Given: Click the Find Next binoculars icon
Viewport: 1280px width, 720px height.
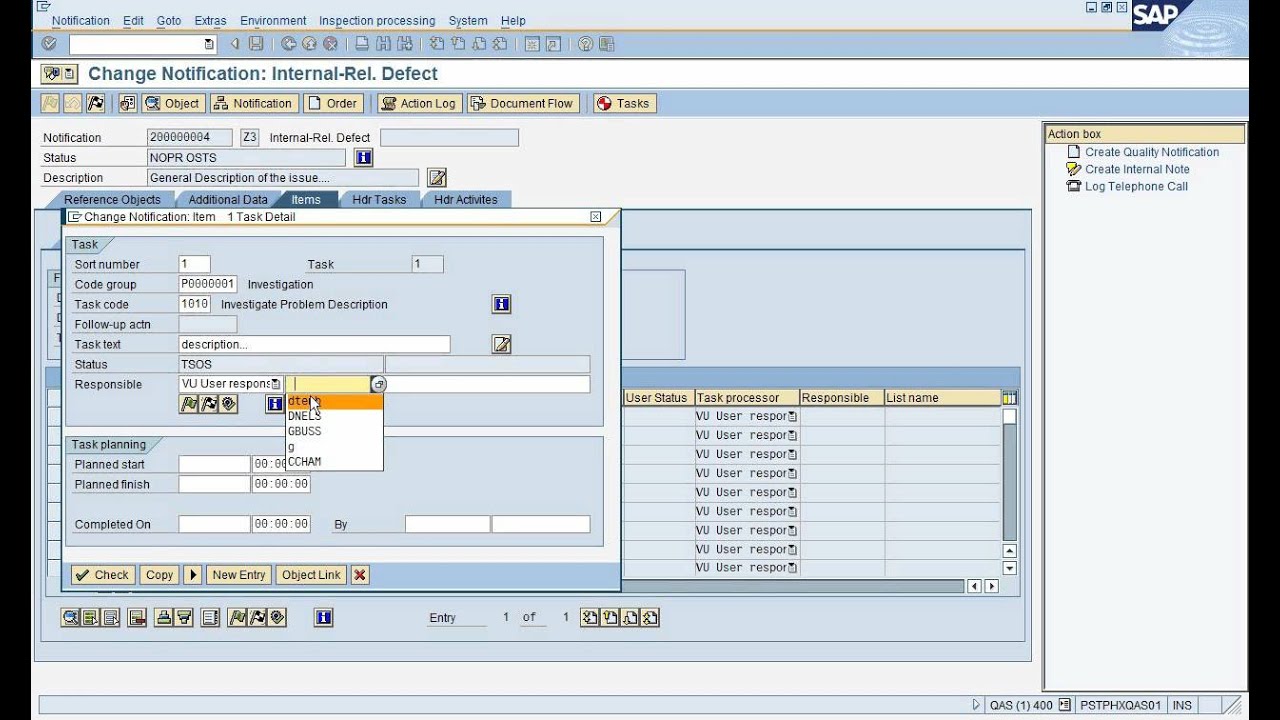Looking at the screenshot, I should [404, 44].
